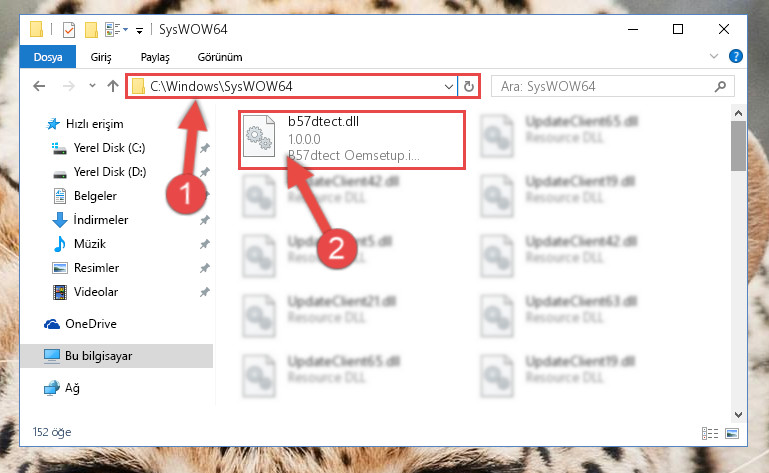Screen dimensions: 769x473
Task: Click the Back navigation arrow
Action: click(x=39, y=86)
